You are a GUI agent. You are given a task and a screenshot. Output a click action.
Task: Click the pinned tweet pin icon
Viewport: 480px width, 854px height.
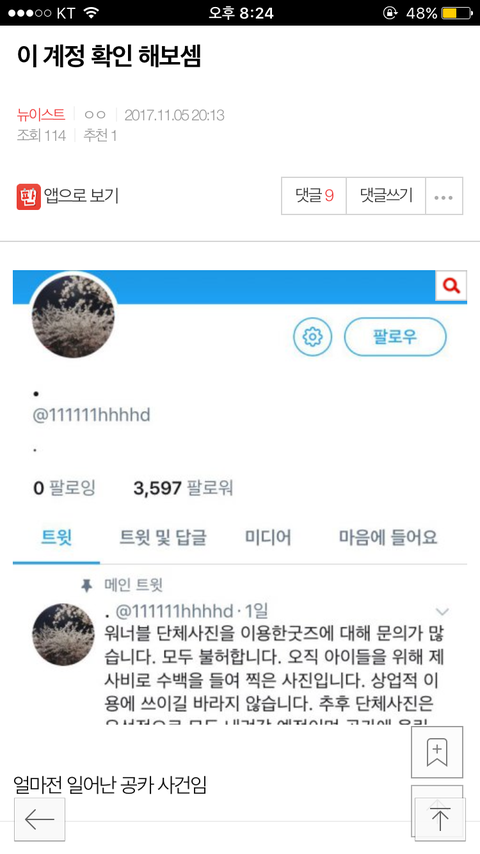click(x=86, y=585)
